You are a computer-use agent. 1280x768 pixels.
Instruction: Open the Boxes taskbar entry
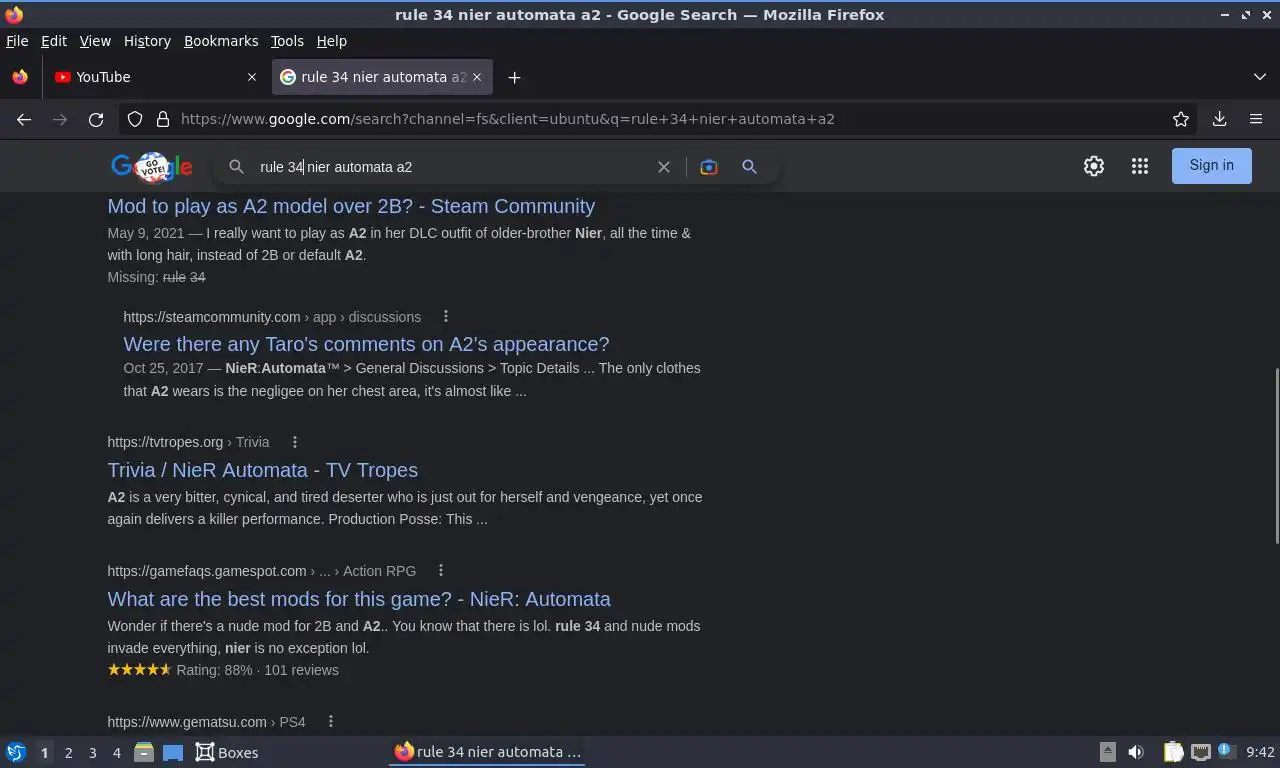[x=227, y=752]
